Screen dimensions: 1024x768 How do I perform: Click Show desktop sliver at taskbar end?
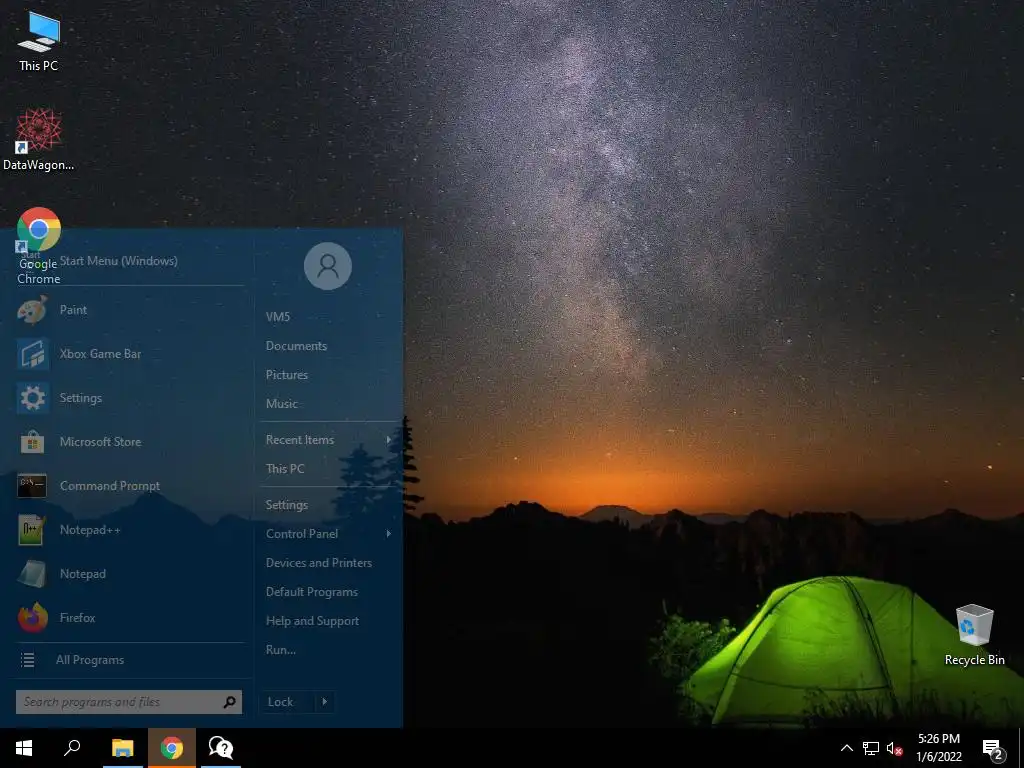[x=1021, y=748]
